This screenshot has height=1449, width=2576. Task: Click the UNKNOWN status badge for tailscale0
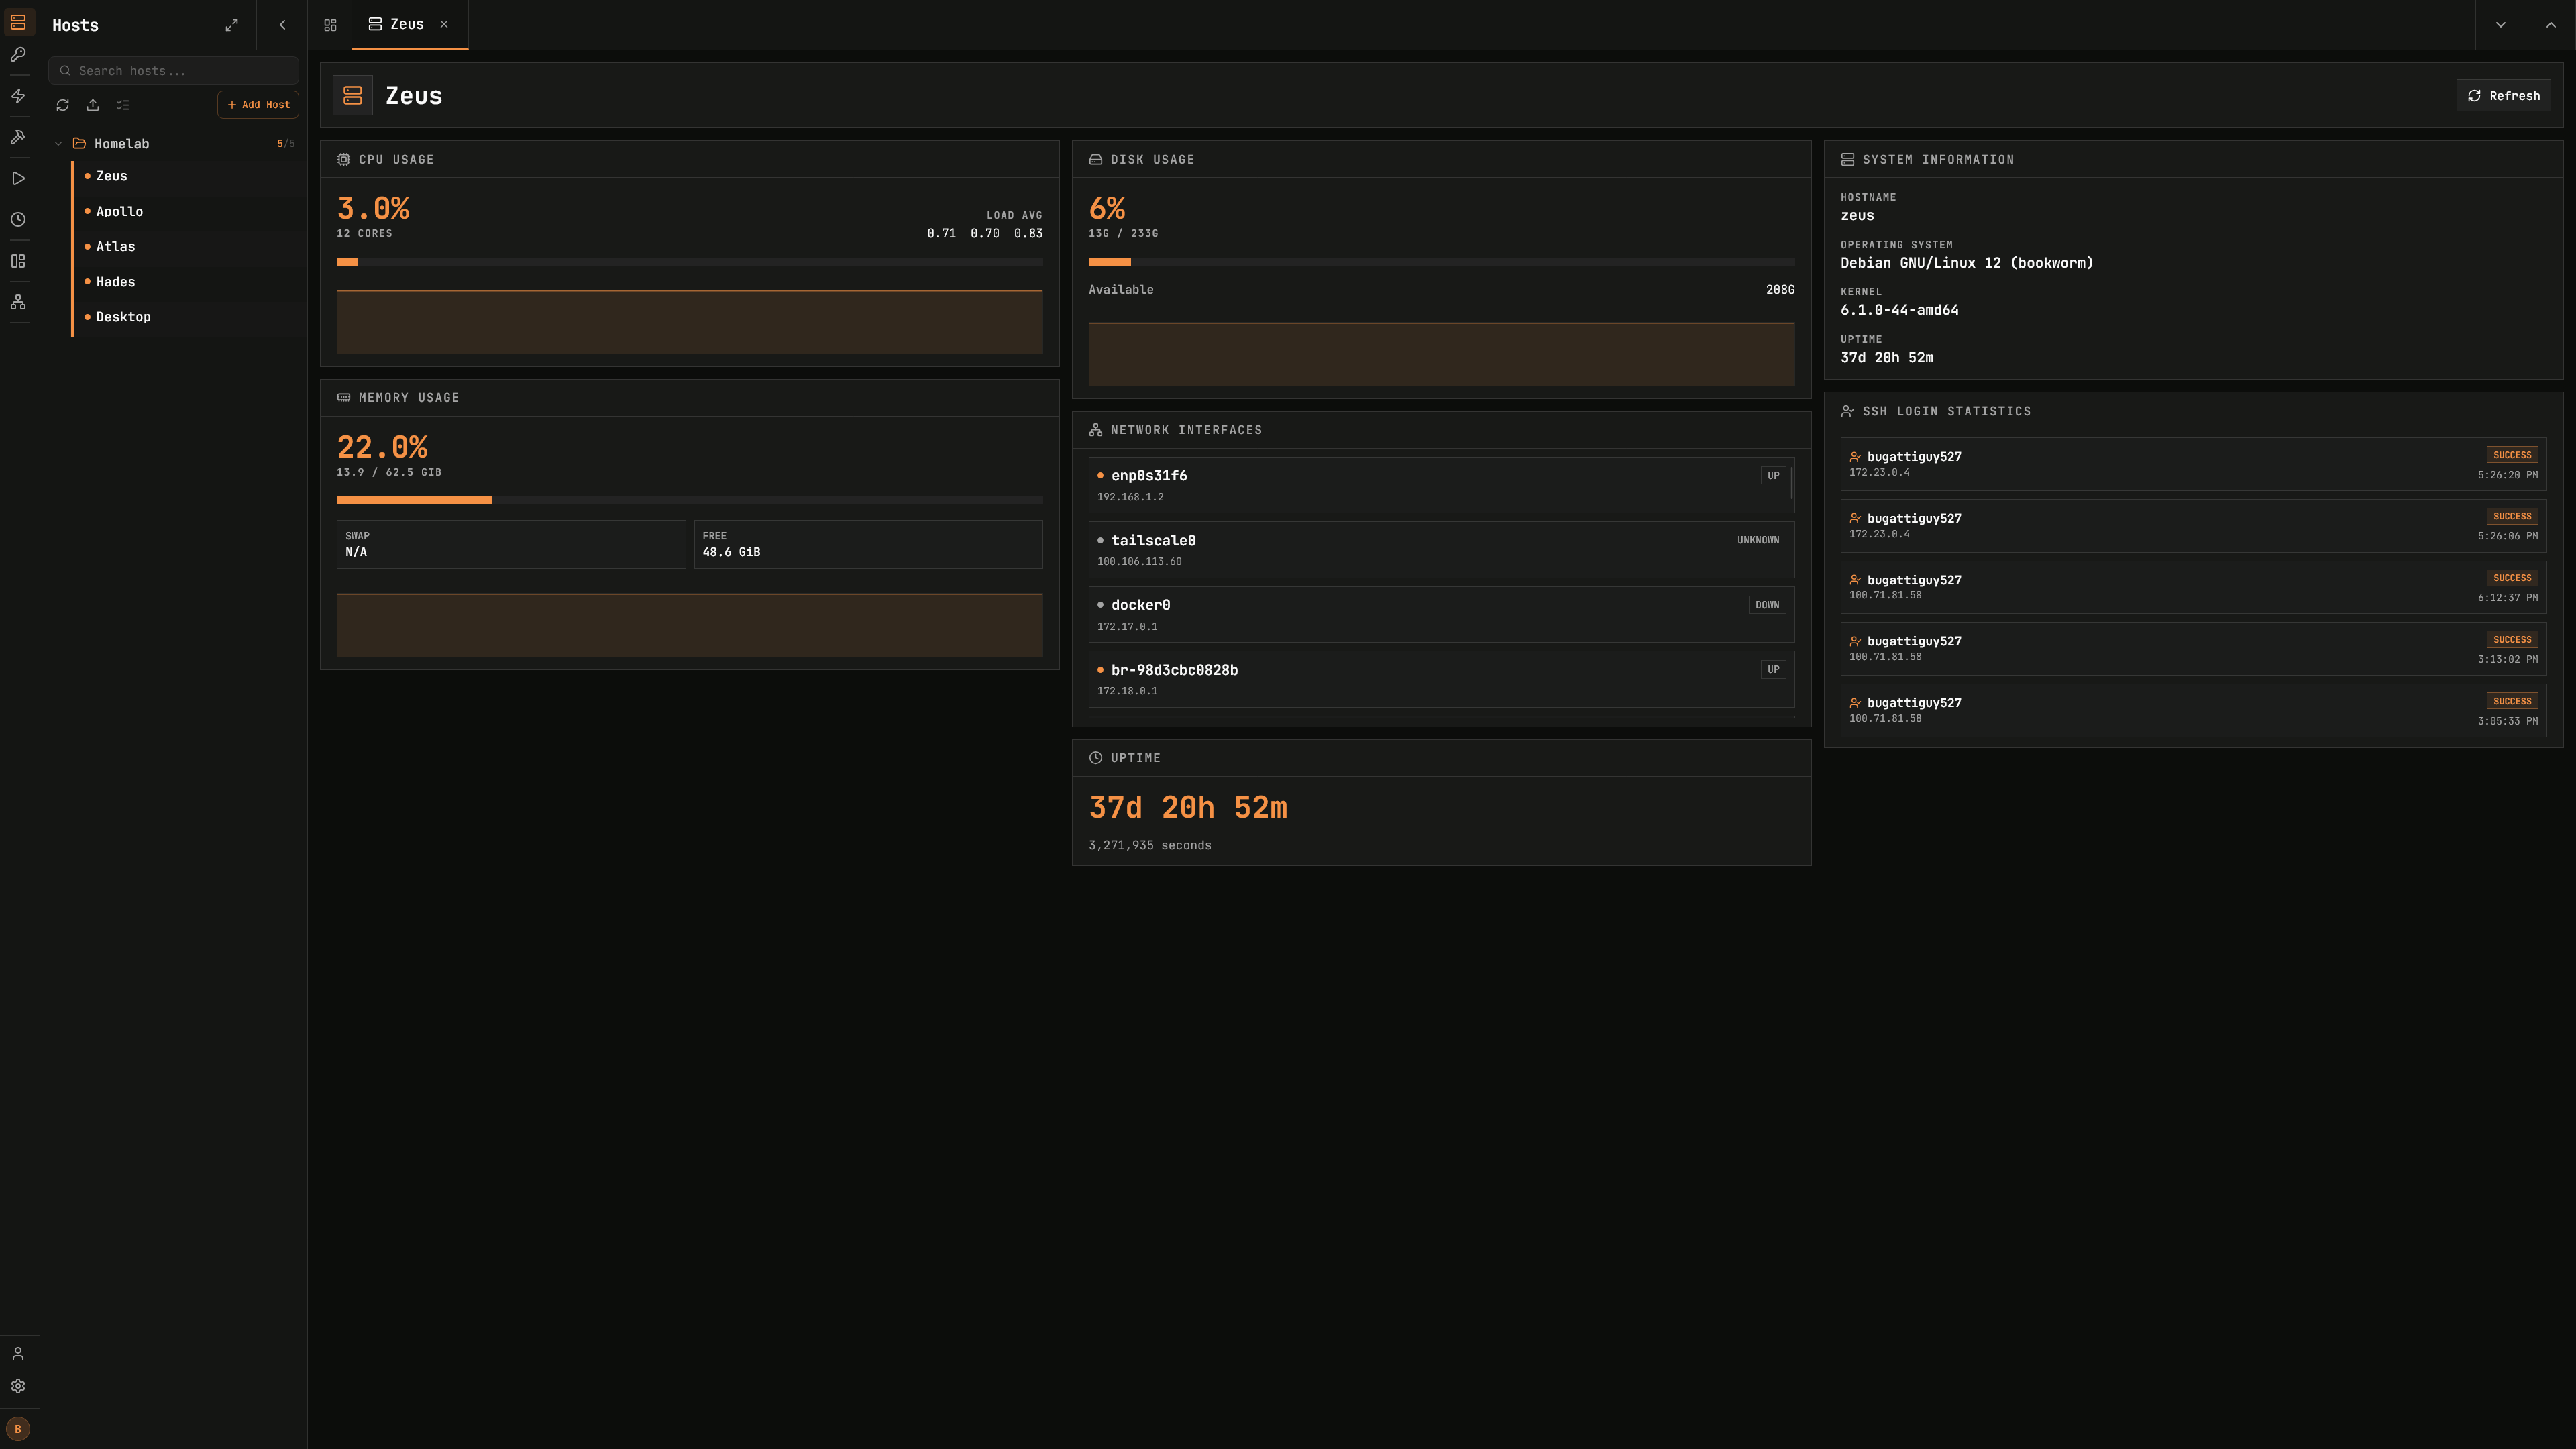pos(1758,540)
